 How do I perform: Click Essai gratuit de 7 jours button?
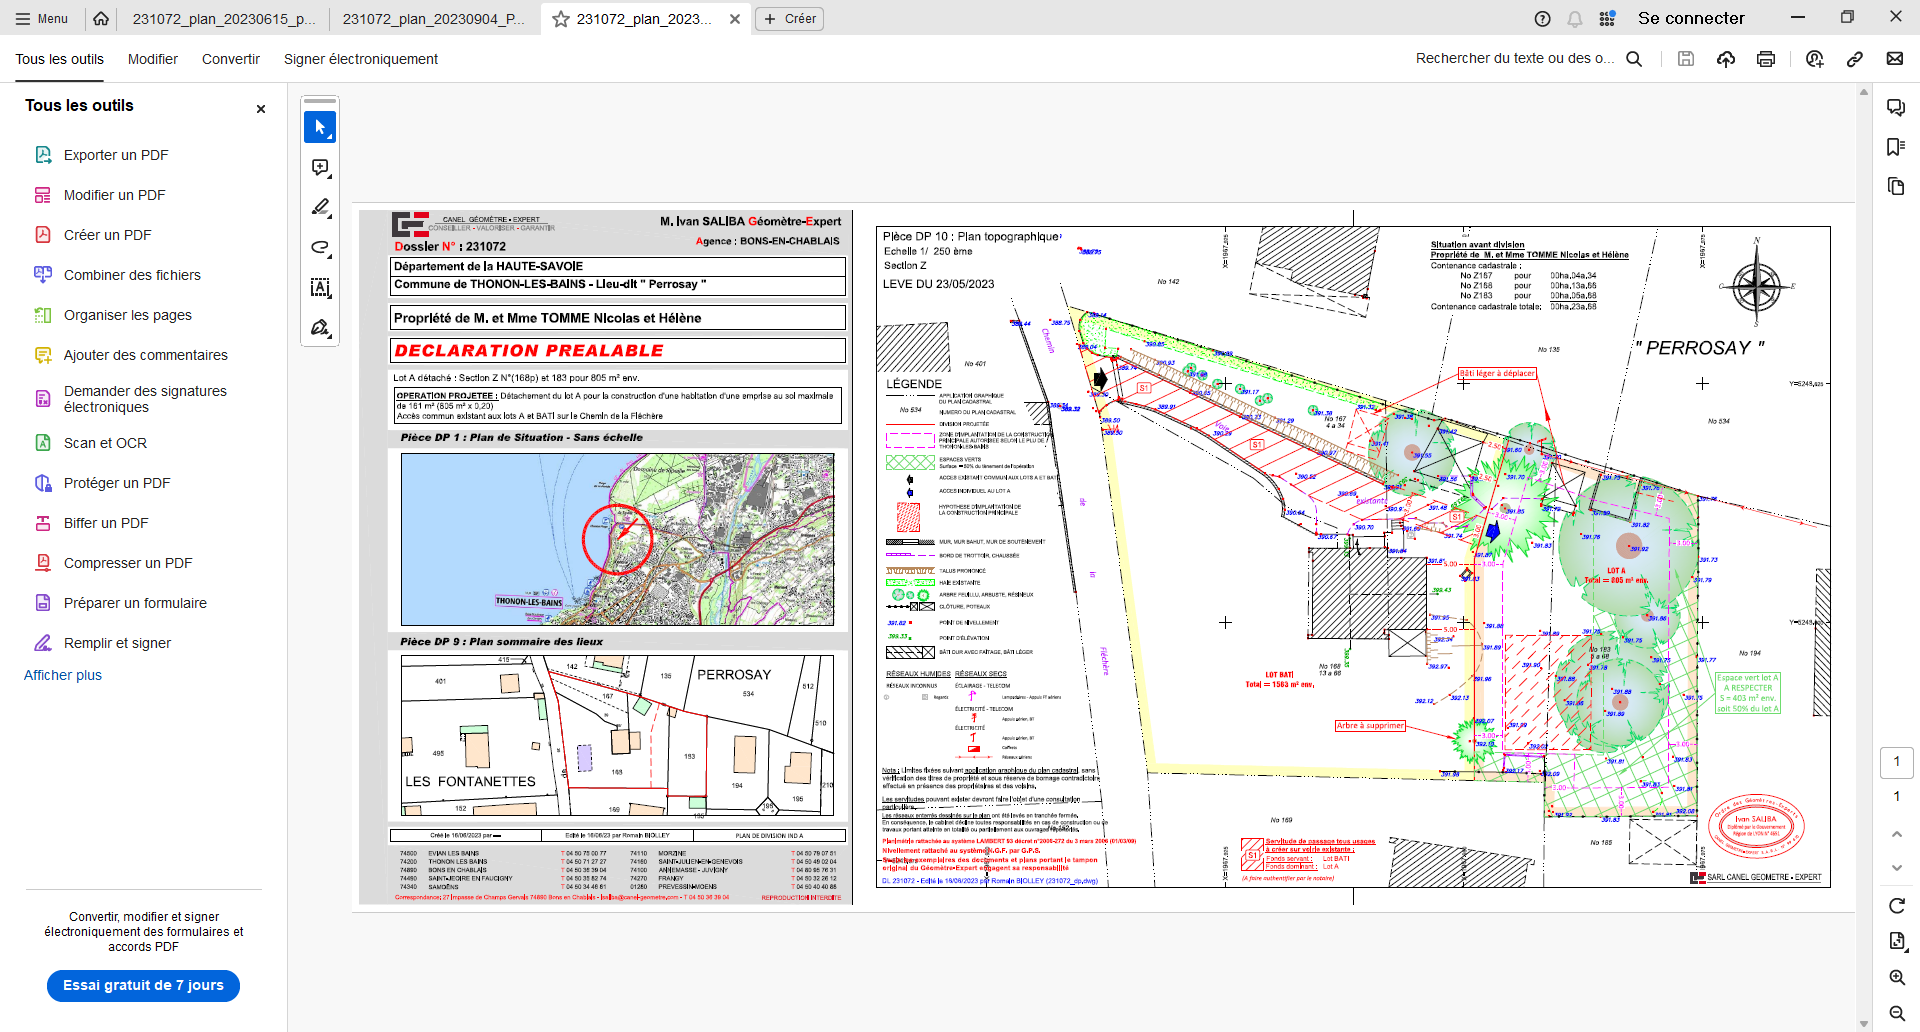click(x=143, y=985)
